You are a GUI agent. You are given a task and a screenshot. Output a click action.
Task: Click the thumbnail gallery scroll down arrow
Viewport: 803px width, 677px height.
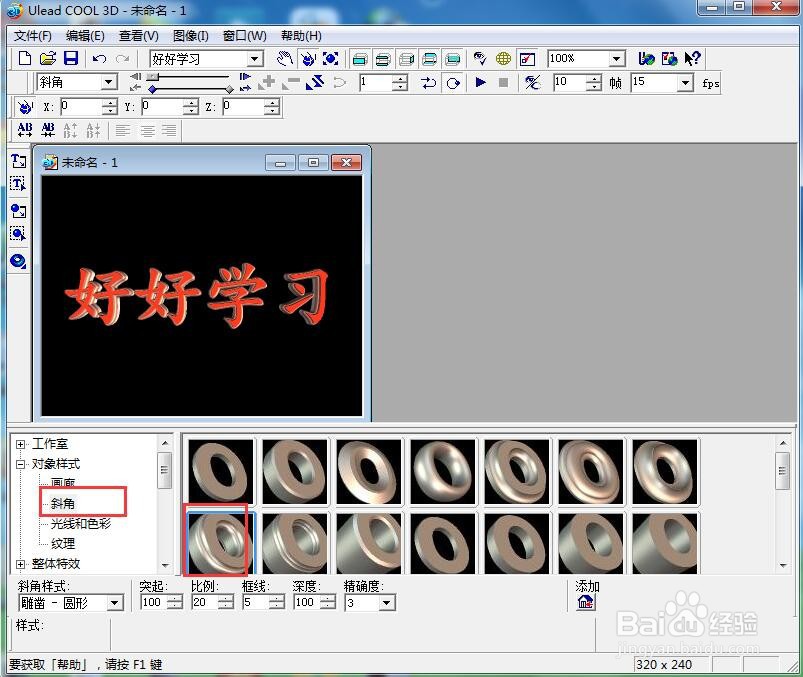tap(783, 565)
